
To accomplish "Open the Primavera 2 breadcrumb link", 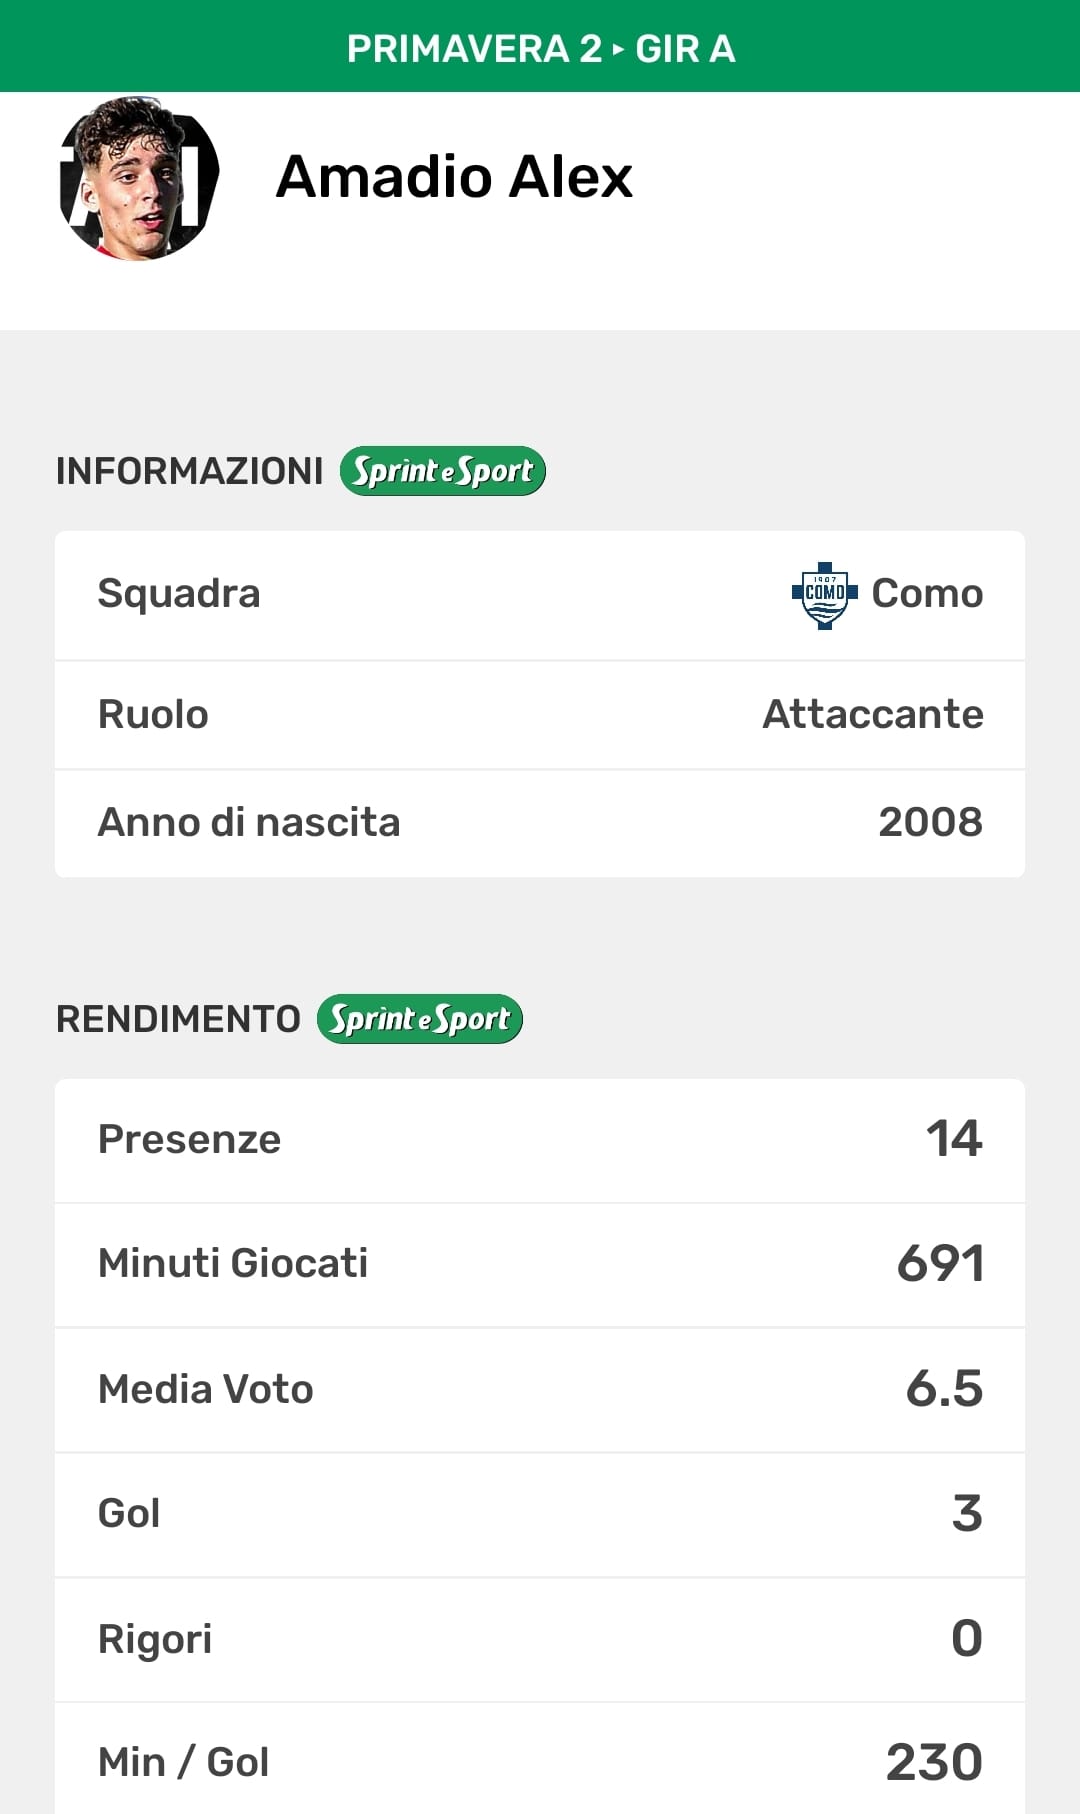I will (474, 48).
